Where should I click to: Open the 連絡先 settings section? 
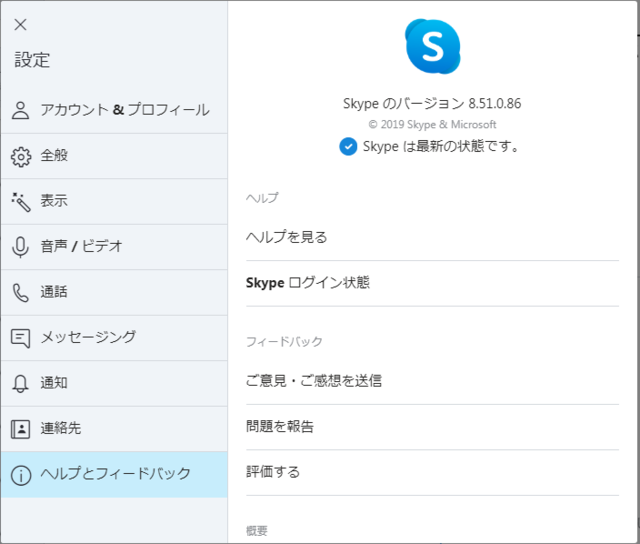[x=114, y=429]
